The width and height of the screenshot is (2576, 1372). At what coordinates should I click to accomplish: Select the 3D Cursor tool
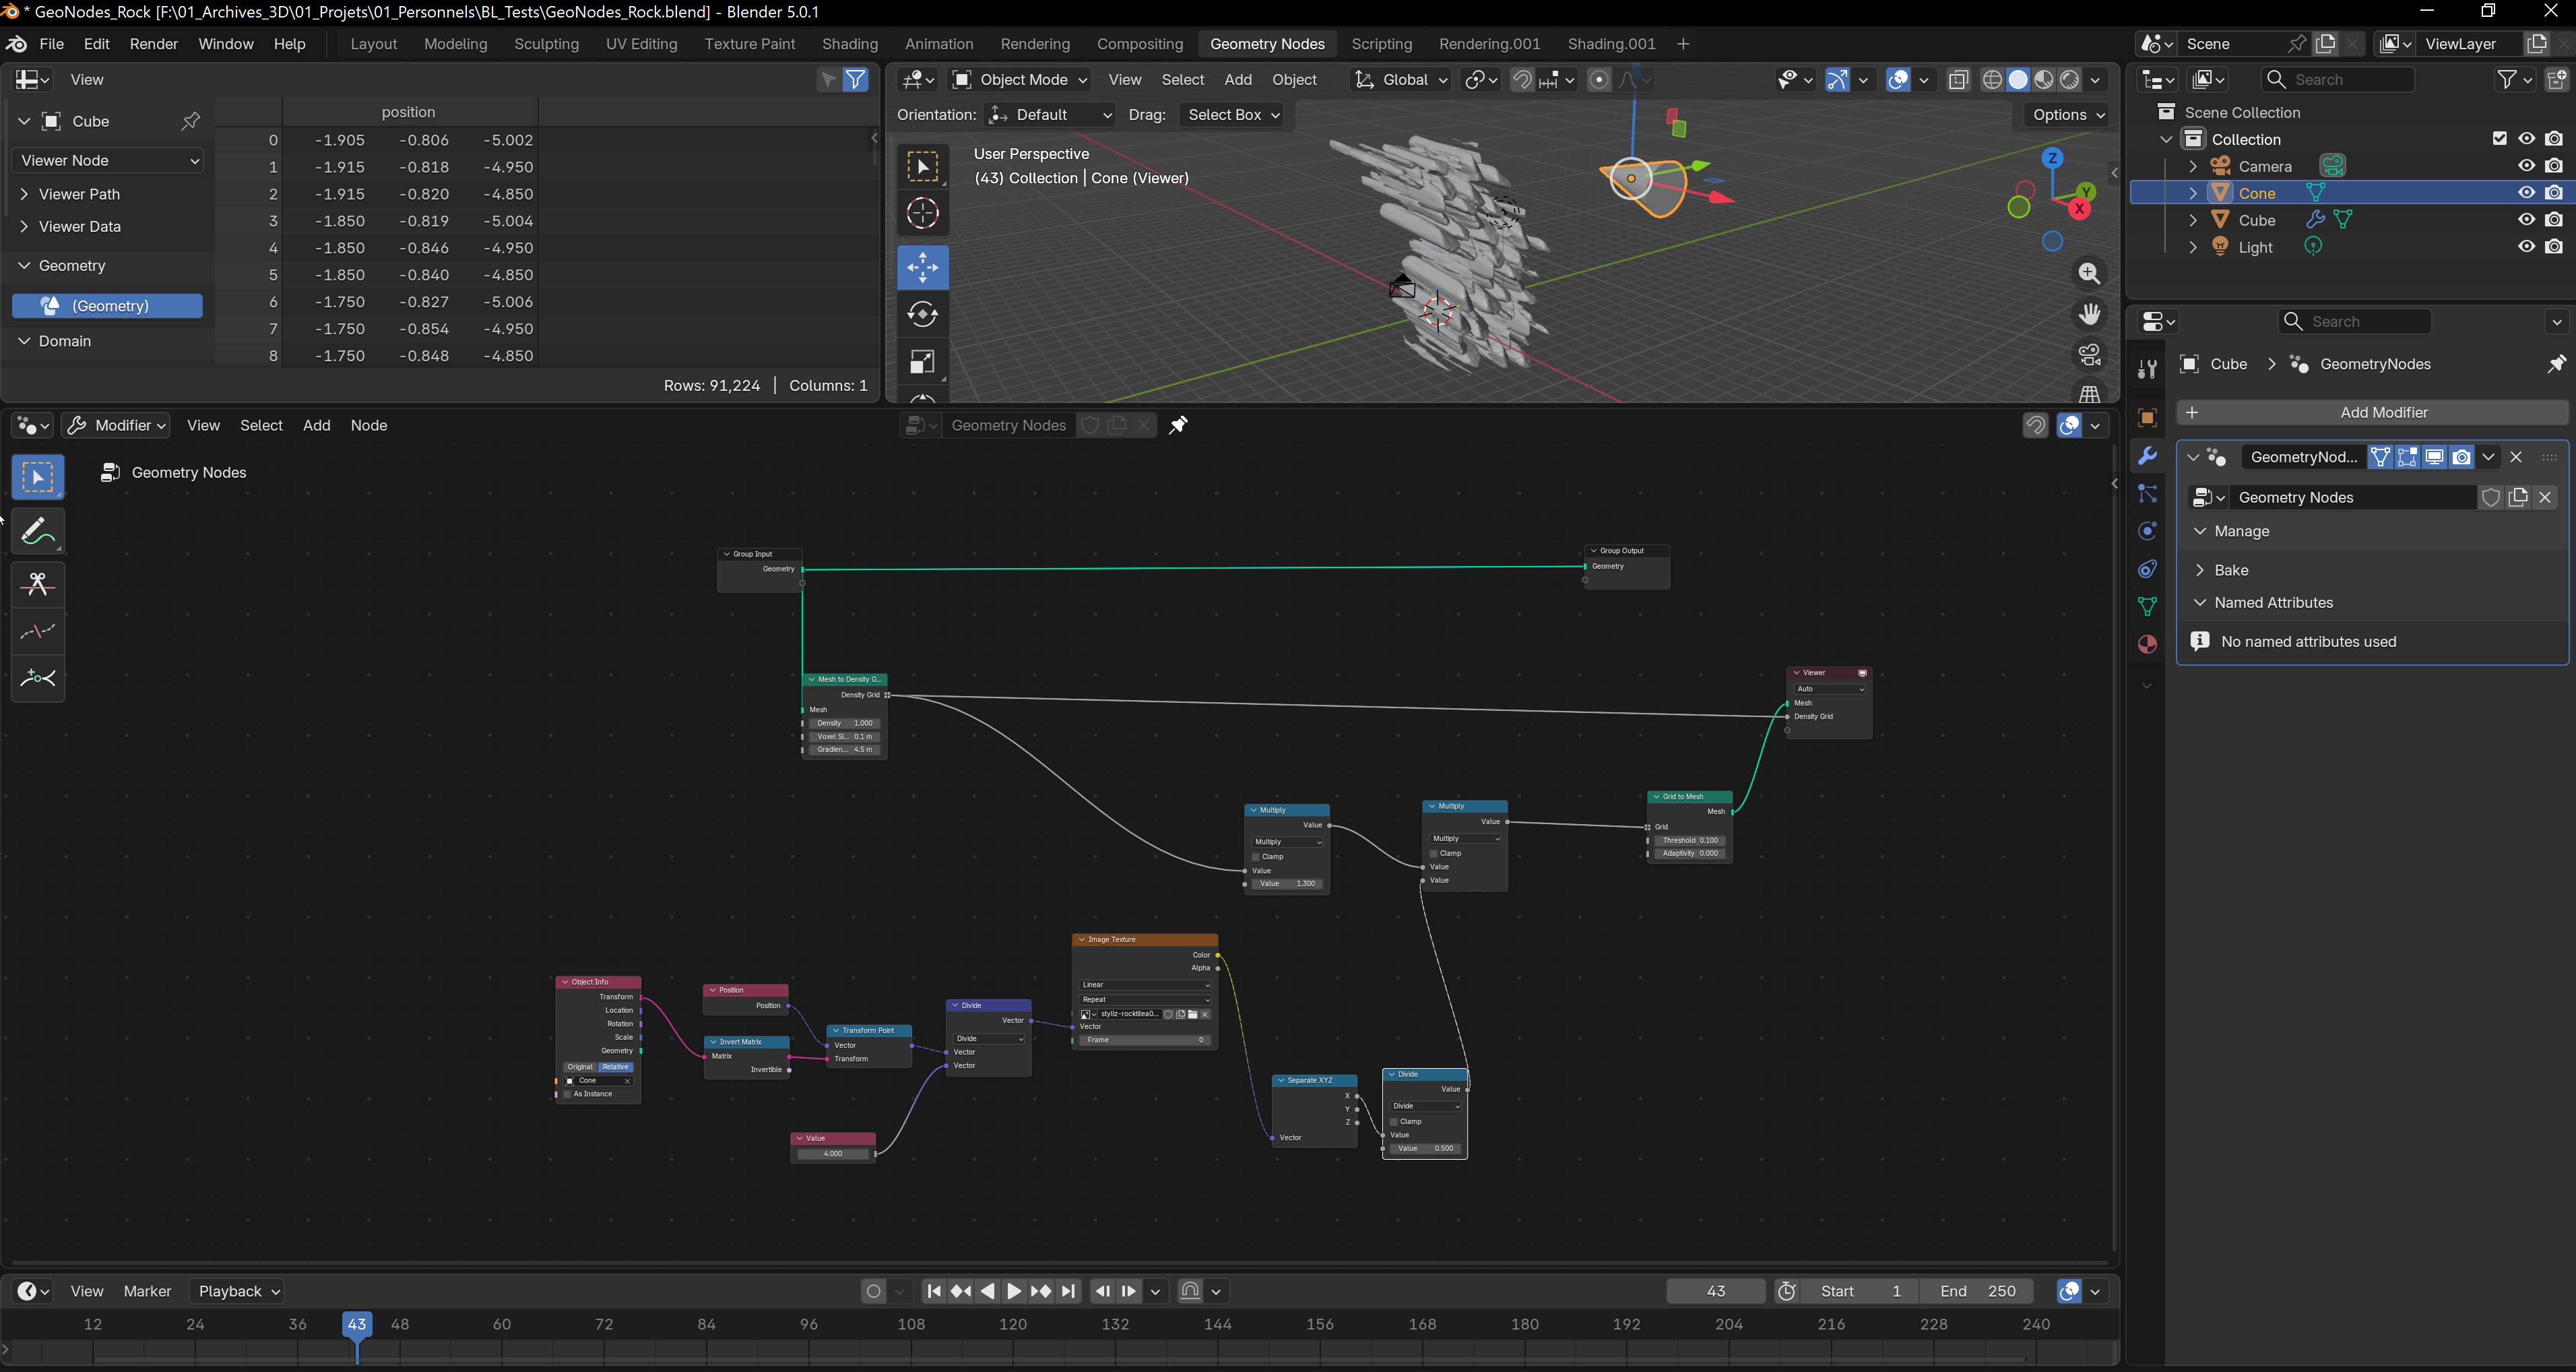point(922,213)
